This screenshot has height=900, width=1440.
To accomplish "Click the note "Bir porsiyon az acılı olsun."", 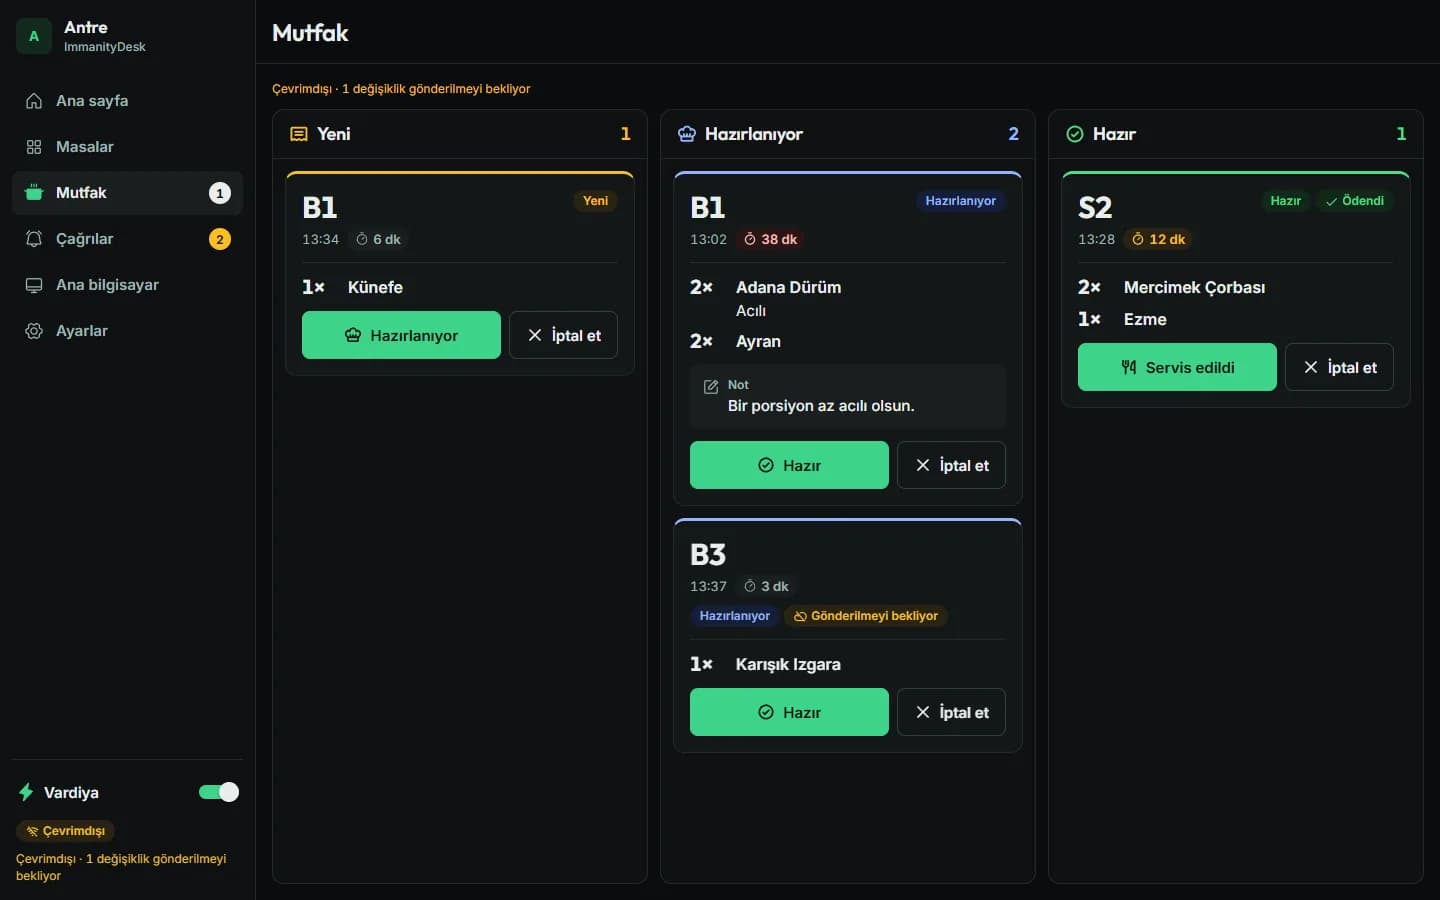I will 821,406.
